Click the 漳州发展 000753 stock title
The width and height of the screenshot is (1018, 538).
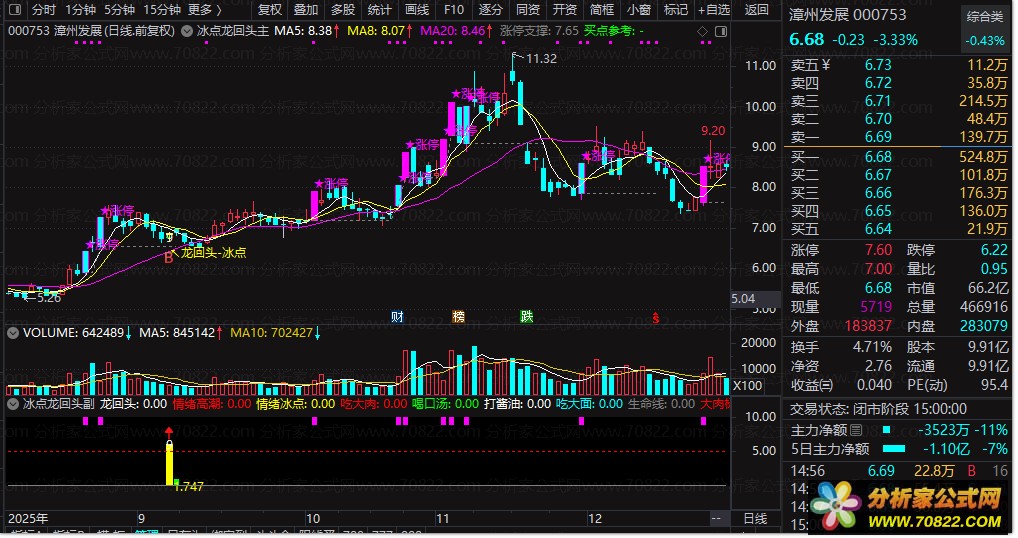(847, 15)
